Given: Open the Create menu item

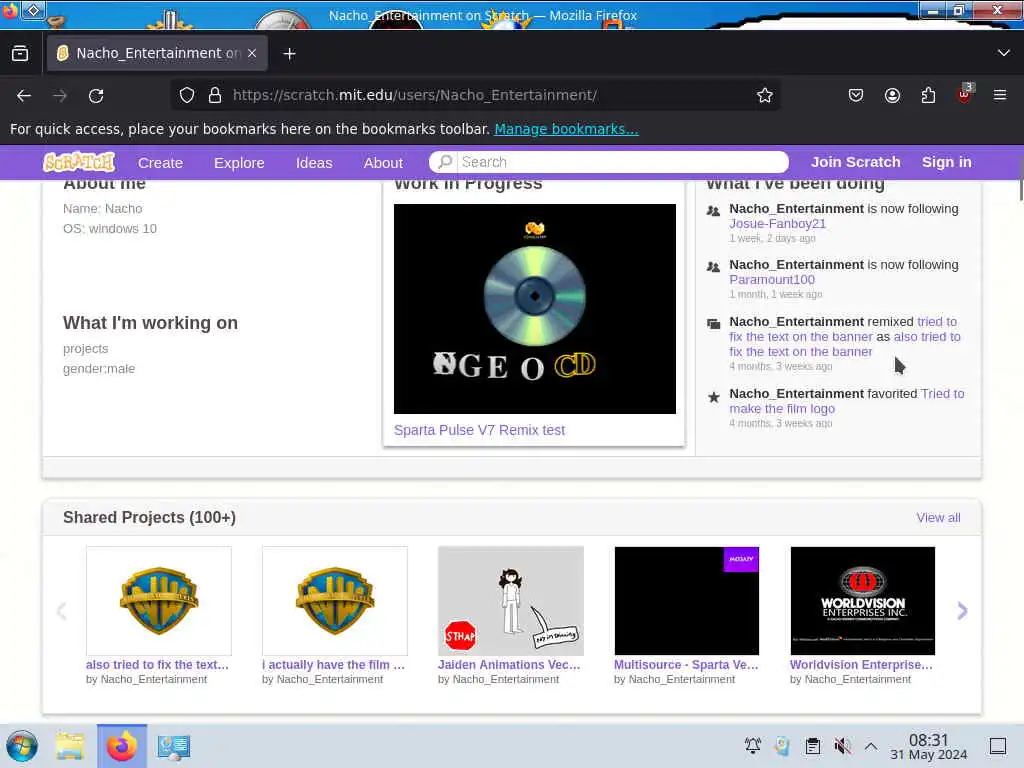Looking at the screenshot, I should coord(160,163).
